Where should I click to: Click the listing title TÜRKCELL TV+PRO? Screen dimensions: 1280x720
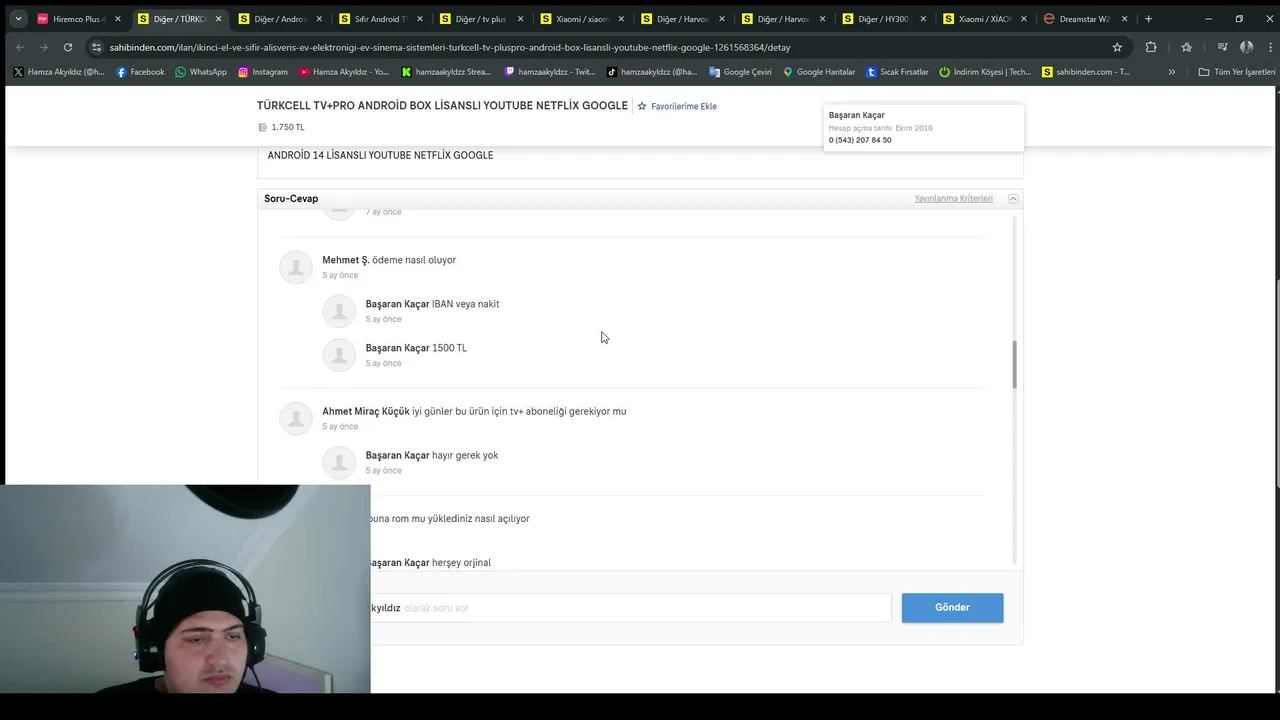click(442, 105)
